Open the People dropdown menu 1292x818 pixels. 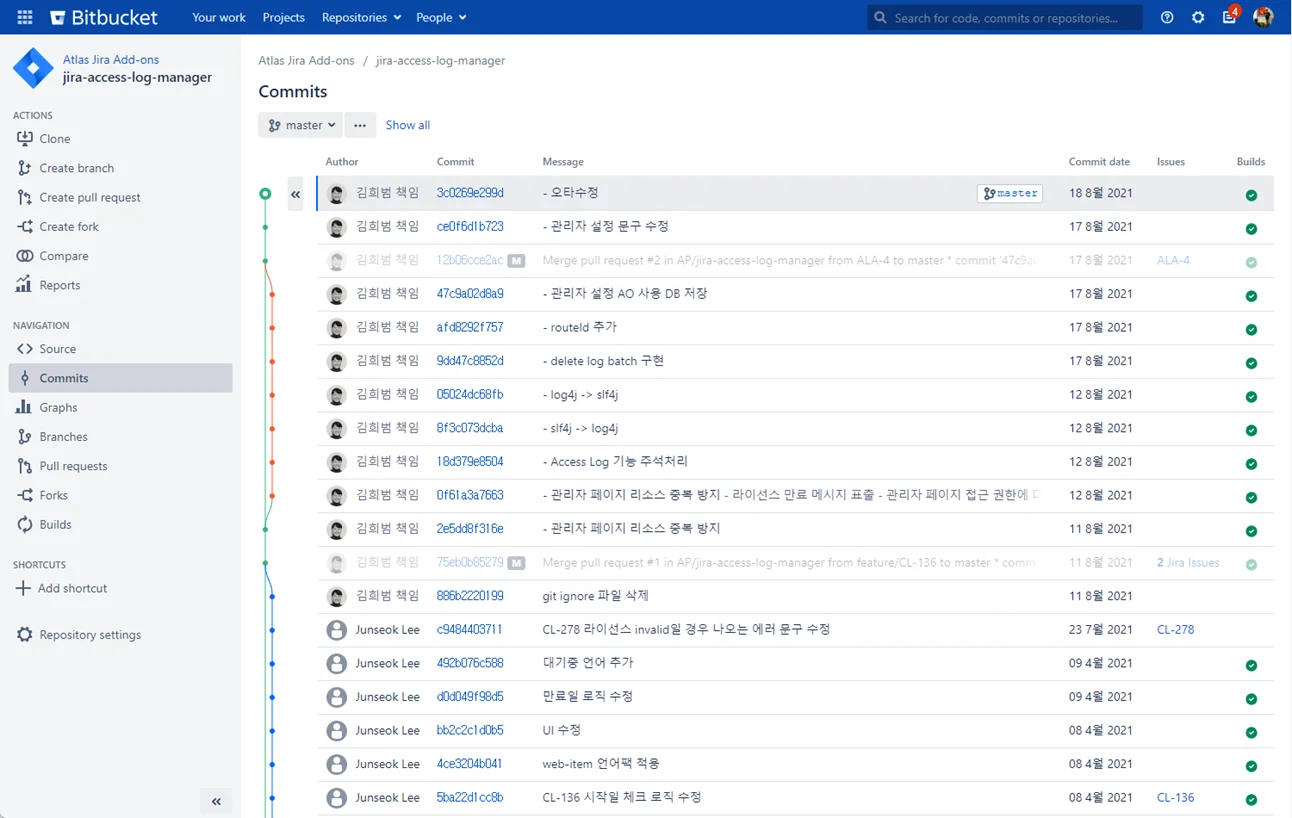(441, 17)
